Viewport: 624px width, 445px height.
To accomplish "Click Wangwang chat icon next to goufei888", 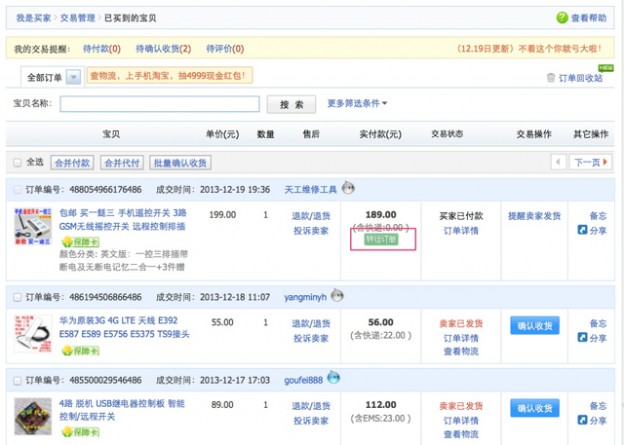I will (x=333, y=377).
